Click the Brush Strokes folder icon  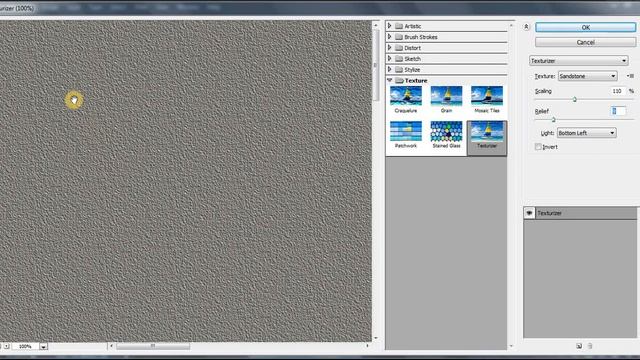point(399,37)
